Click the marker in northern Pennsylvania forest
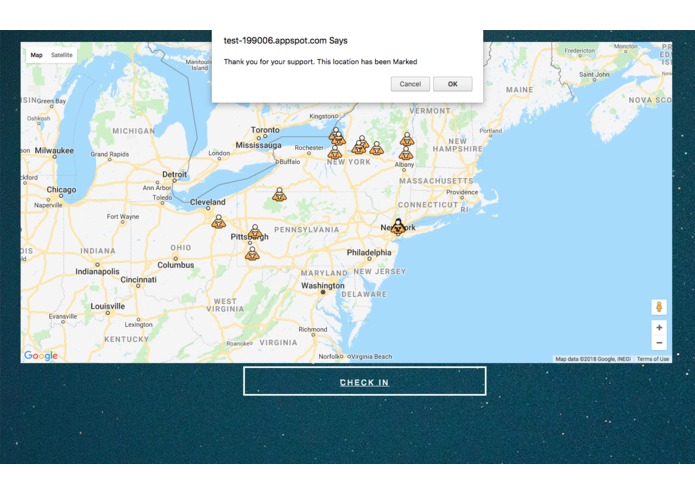The image size is (695, 494). click(x=279, y=194)
